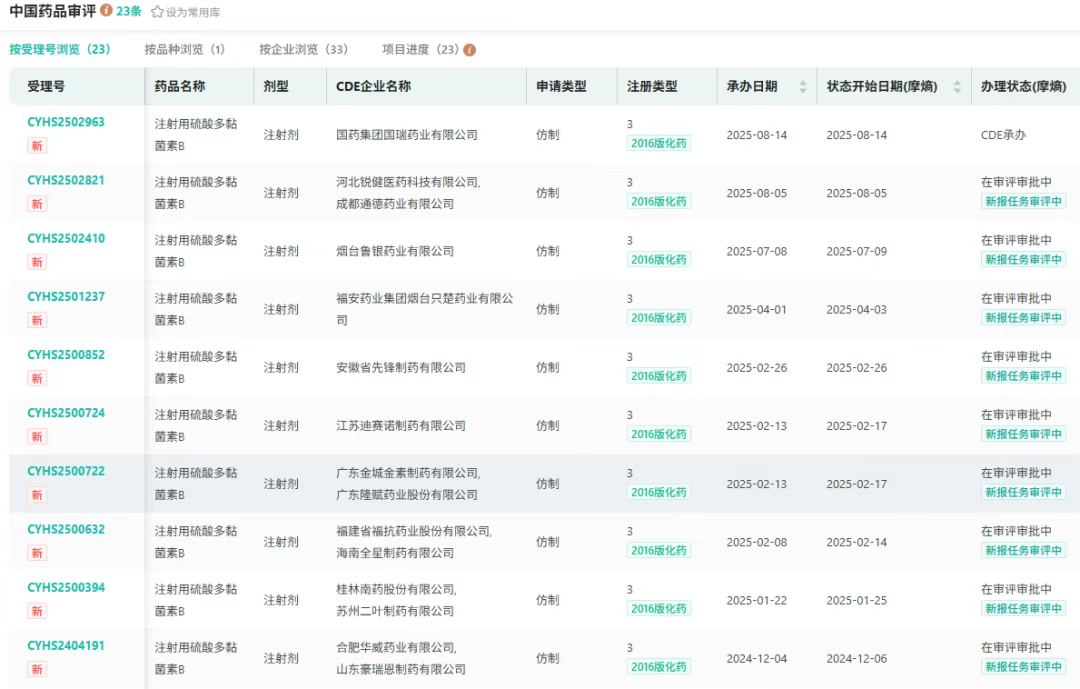Image resolution: width=1080 pixels, height=689 pixels.
Task: Switch to the 按企业浏览 (33) tab
Action: coord(303,49)
